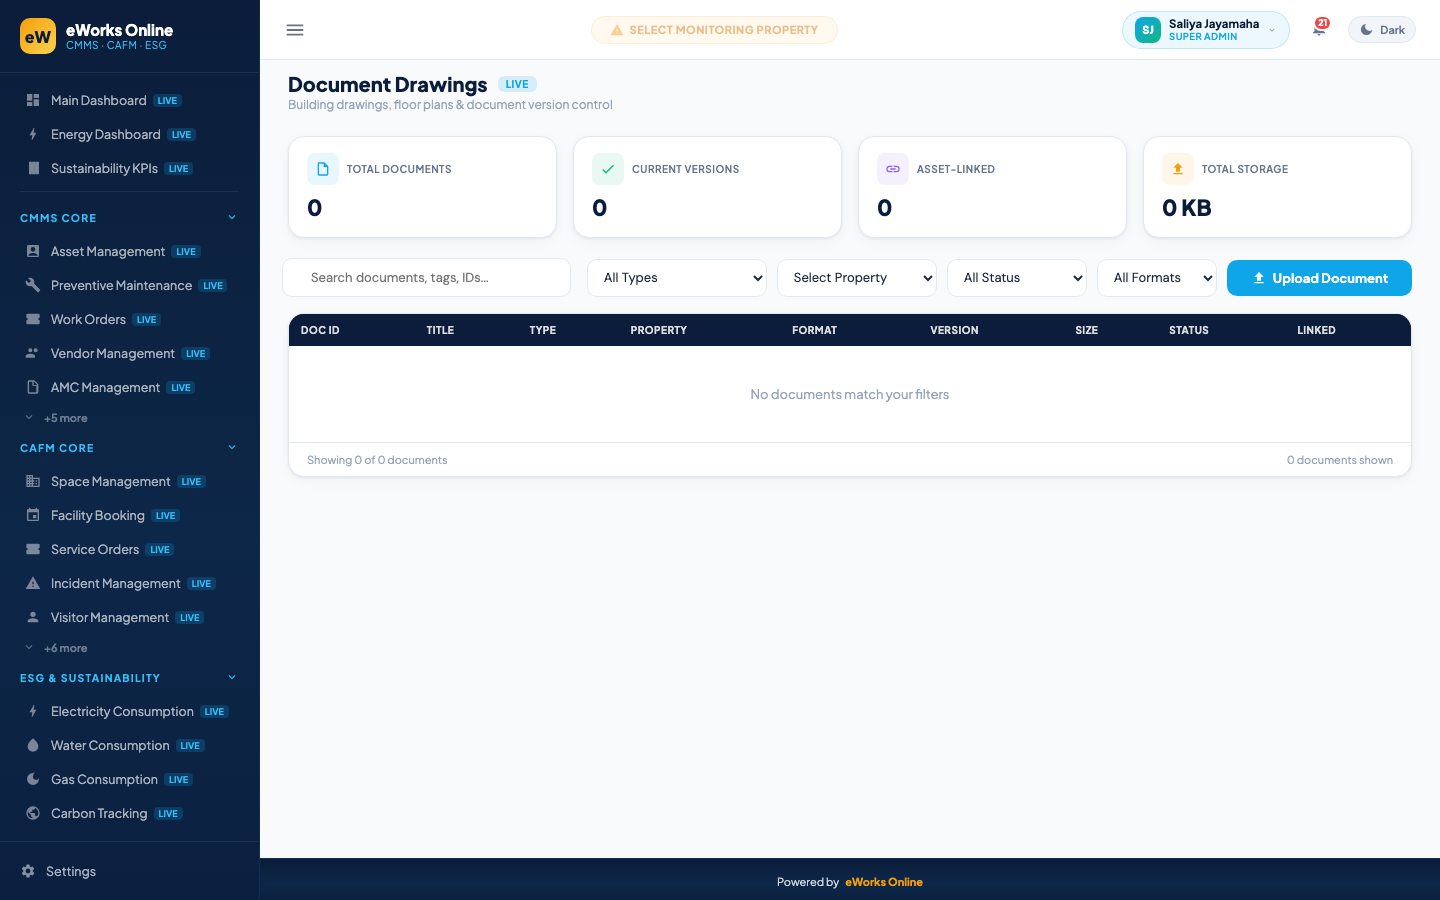
Task: Click the Incident Management warning icon
Action: coord(33,583)
